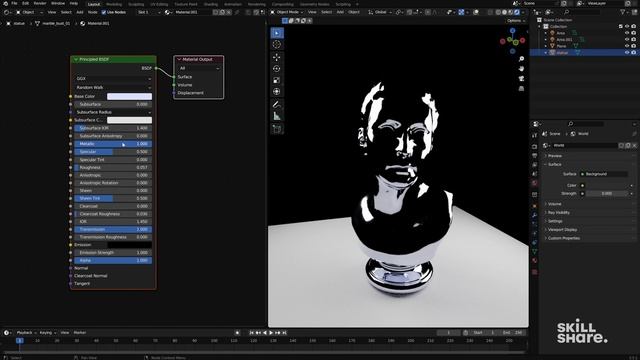Expand the Viewport Display panel
Image resolution: width=640 pixels, height=360 pixels.
[x=562, y=229]
